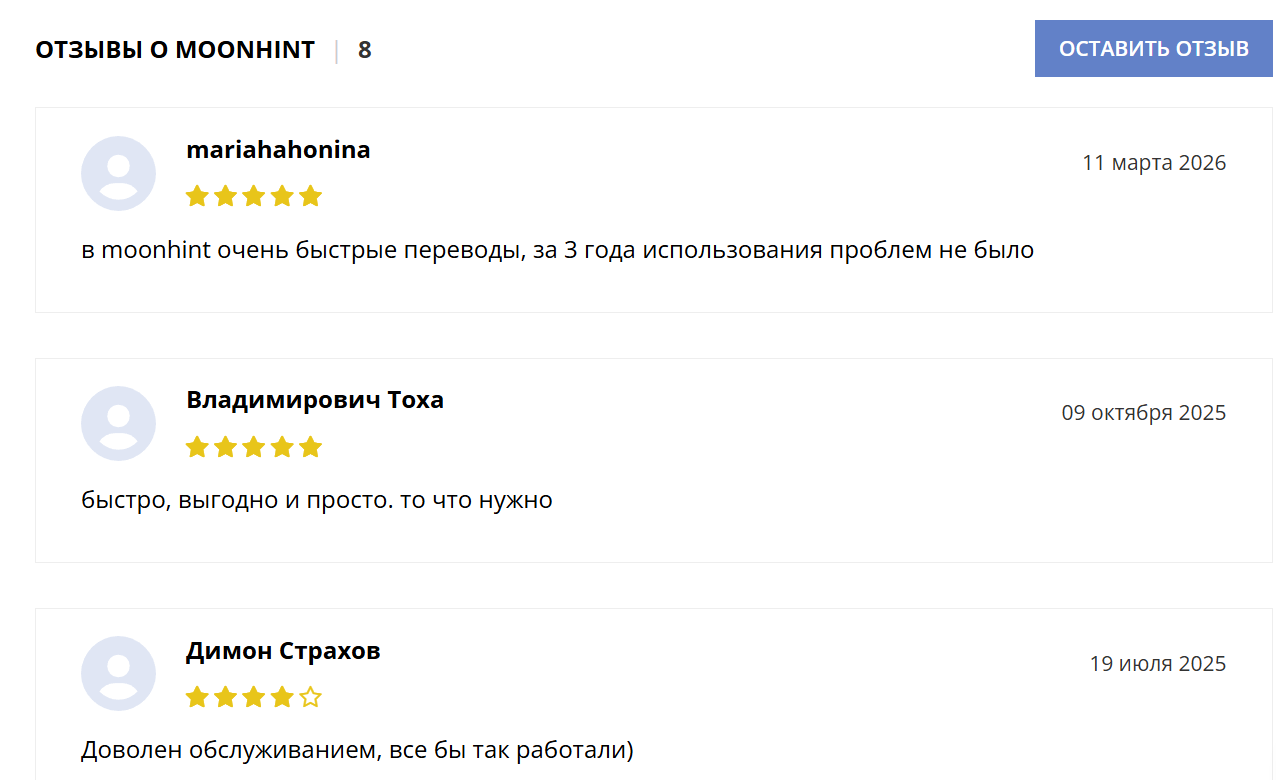Click the review count '8'
This screenshot has height=780, width=1276.
[364, 50]
